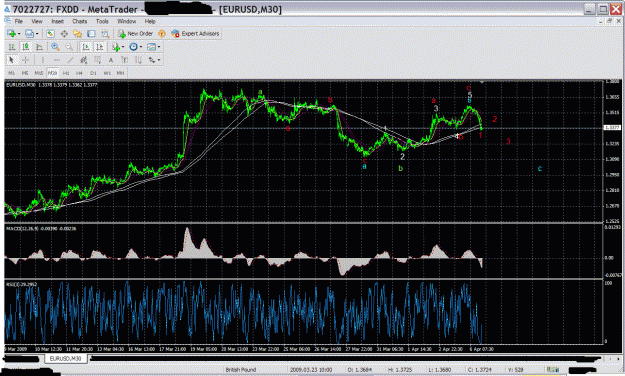Viewport: 625px width, 376px height.
Task: Show the Market Watch window
Action: point(50,34)
